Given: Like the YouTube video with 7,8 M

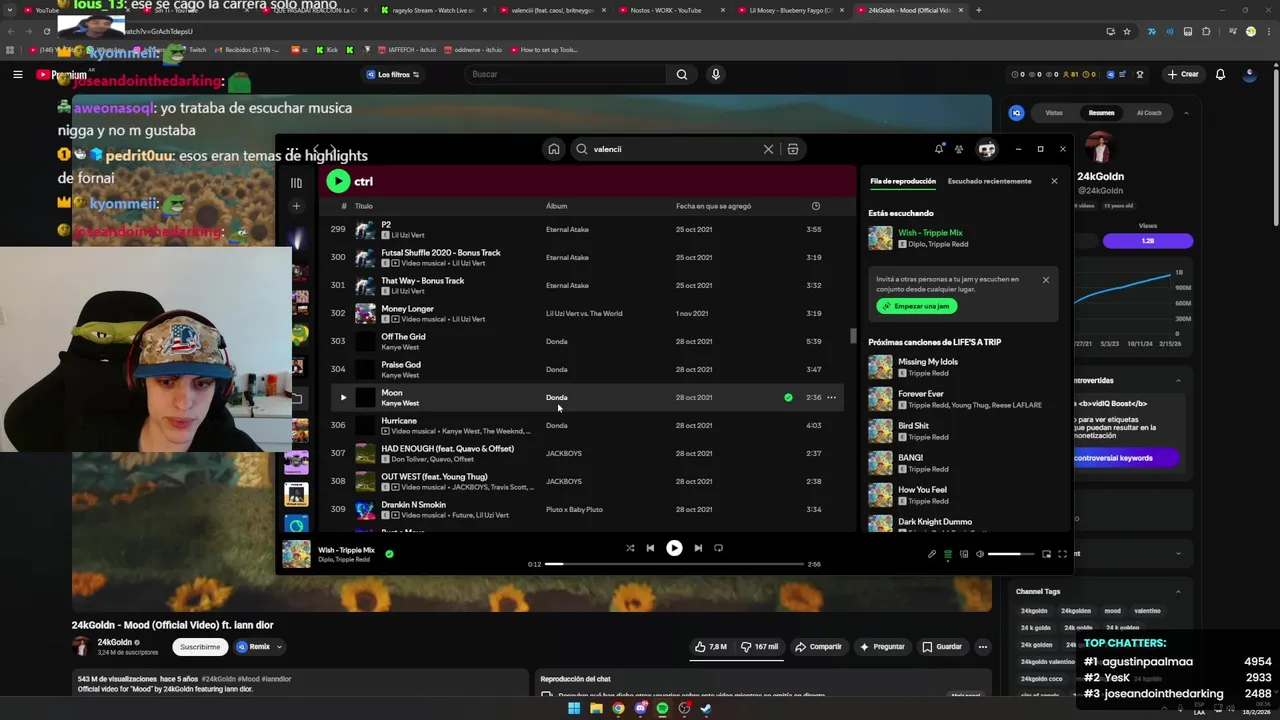Looking at the screenshot, I should [711, 647].
